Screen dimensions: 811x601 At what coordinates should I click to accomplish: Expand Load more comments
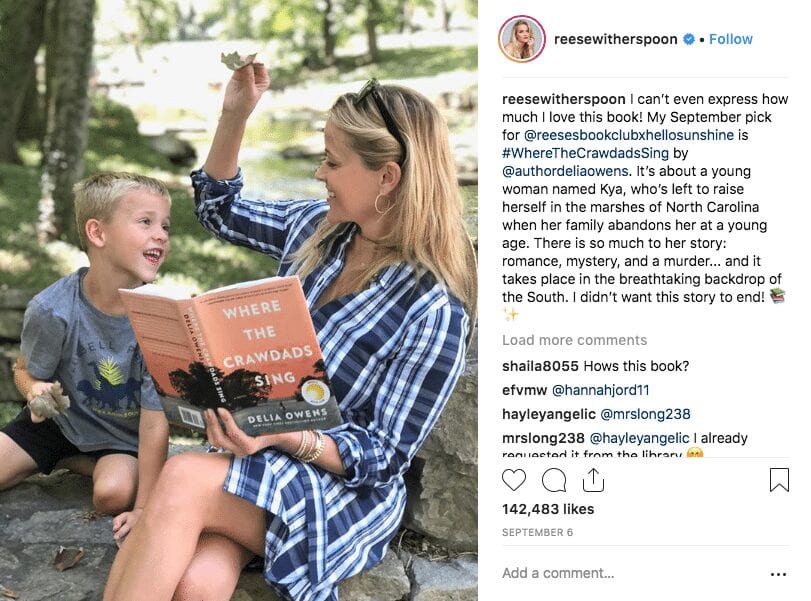click(x=574, y=340)
